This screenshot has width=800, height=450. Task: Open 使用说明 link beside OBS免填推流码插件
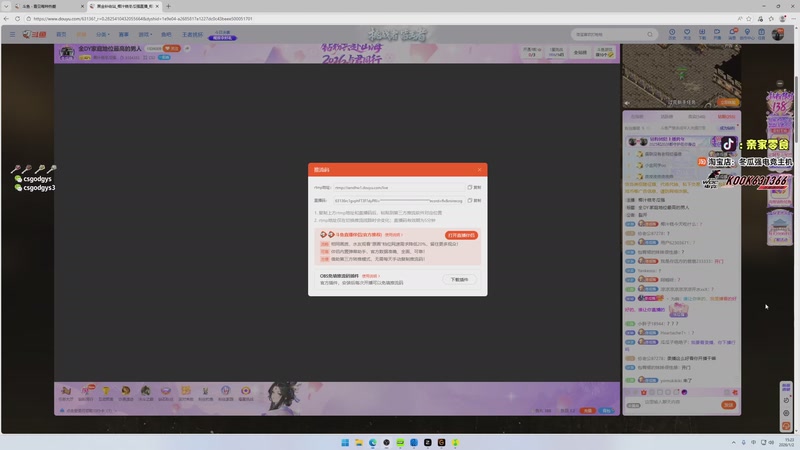(371, 276)
